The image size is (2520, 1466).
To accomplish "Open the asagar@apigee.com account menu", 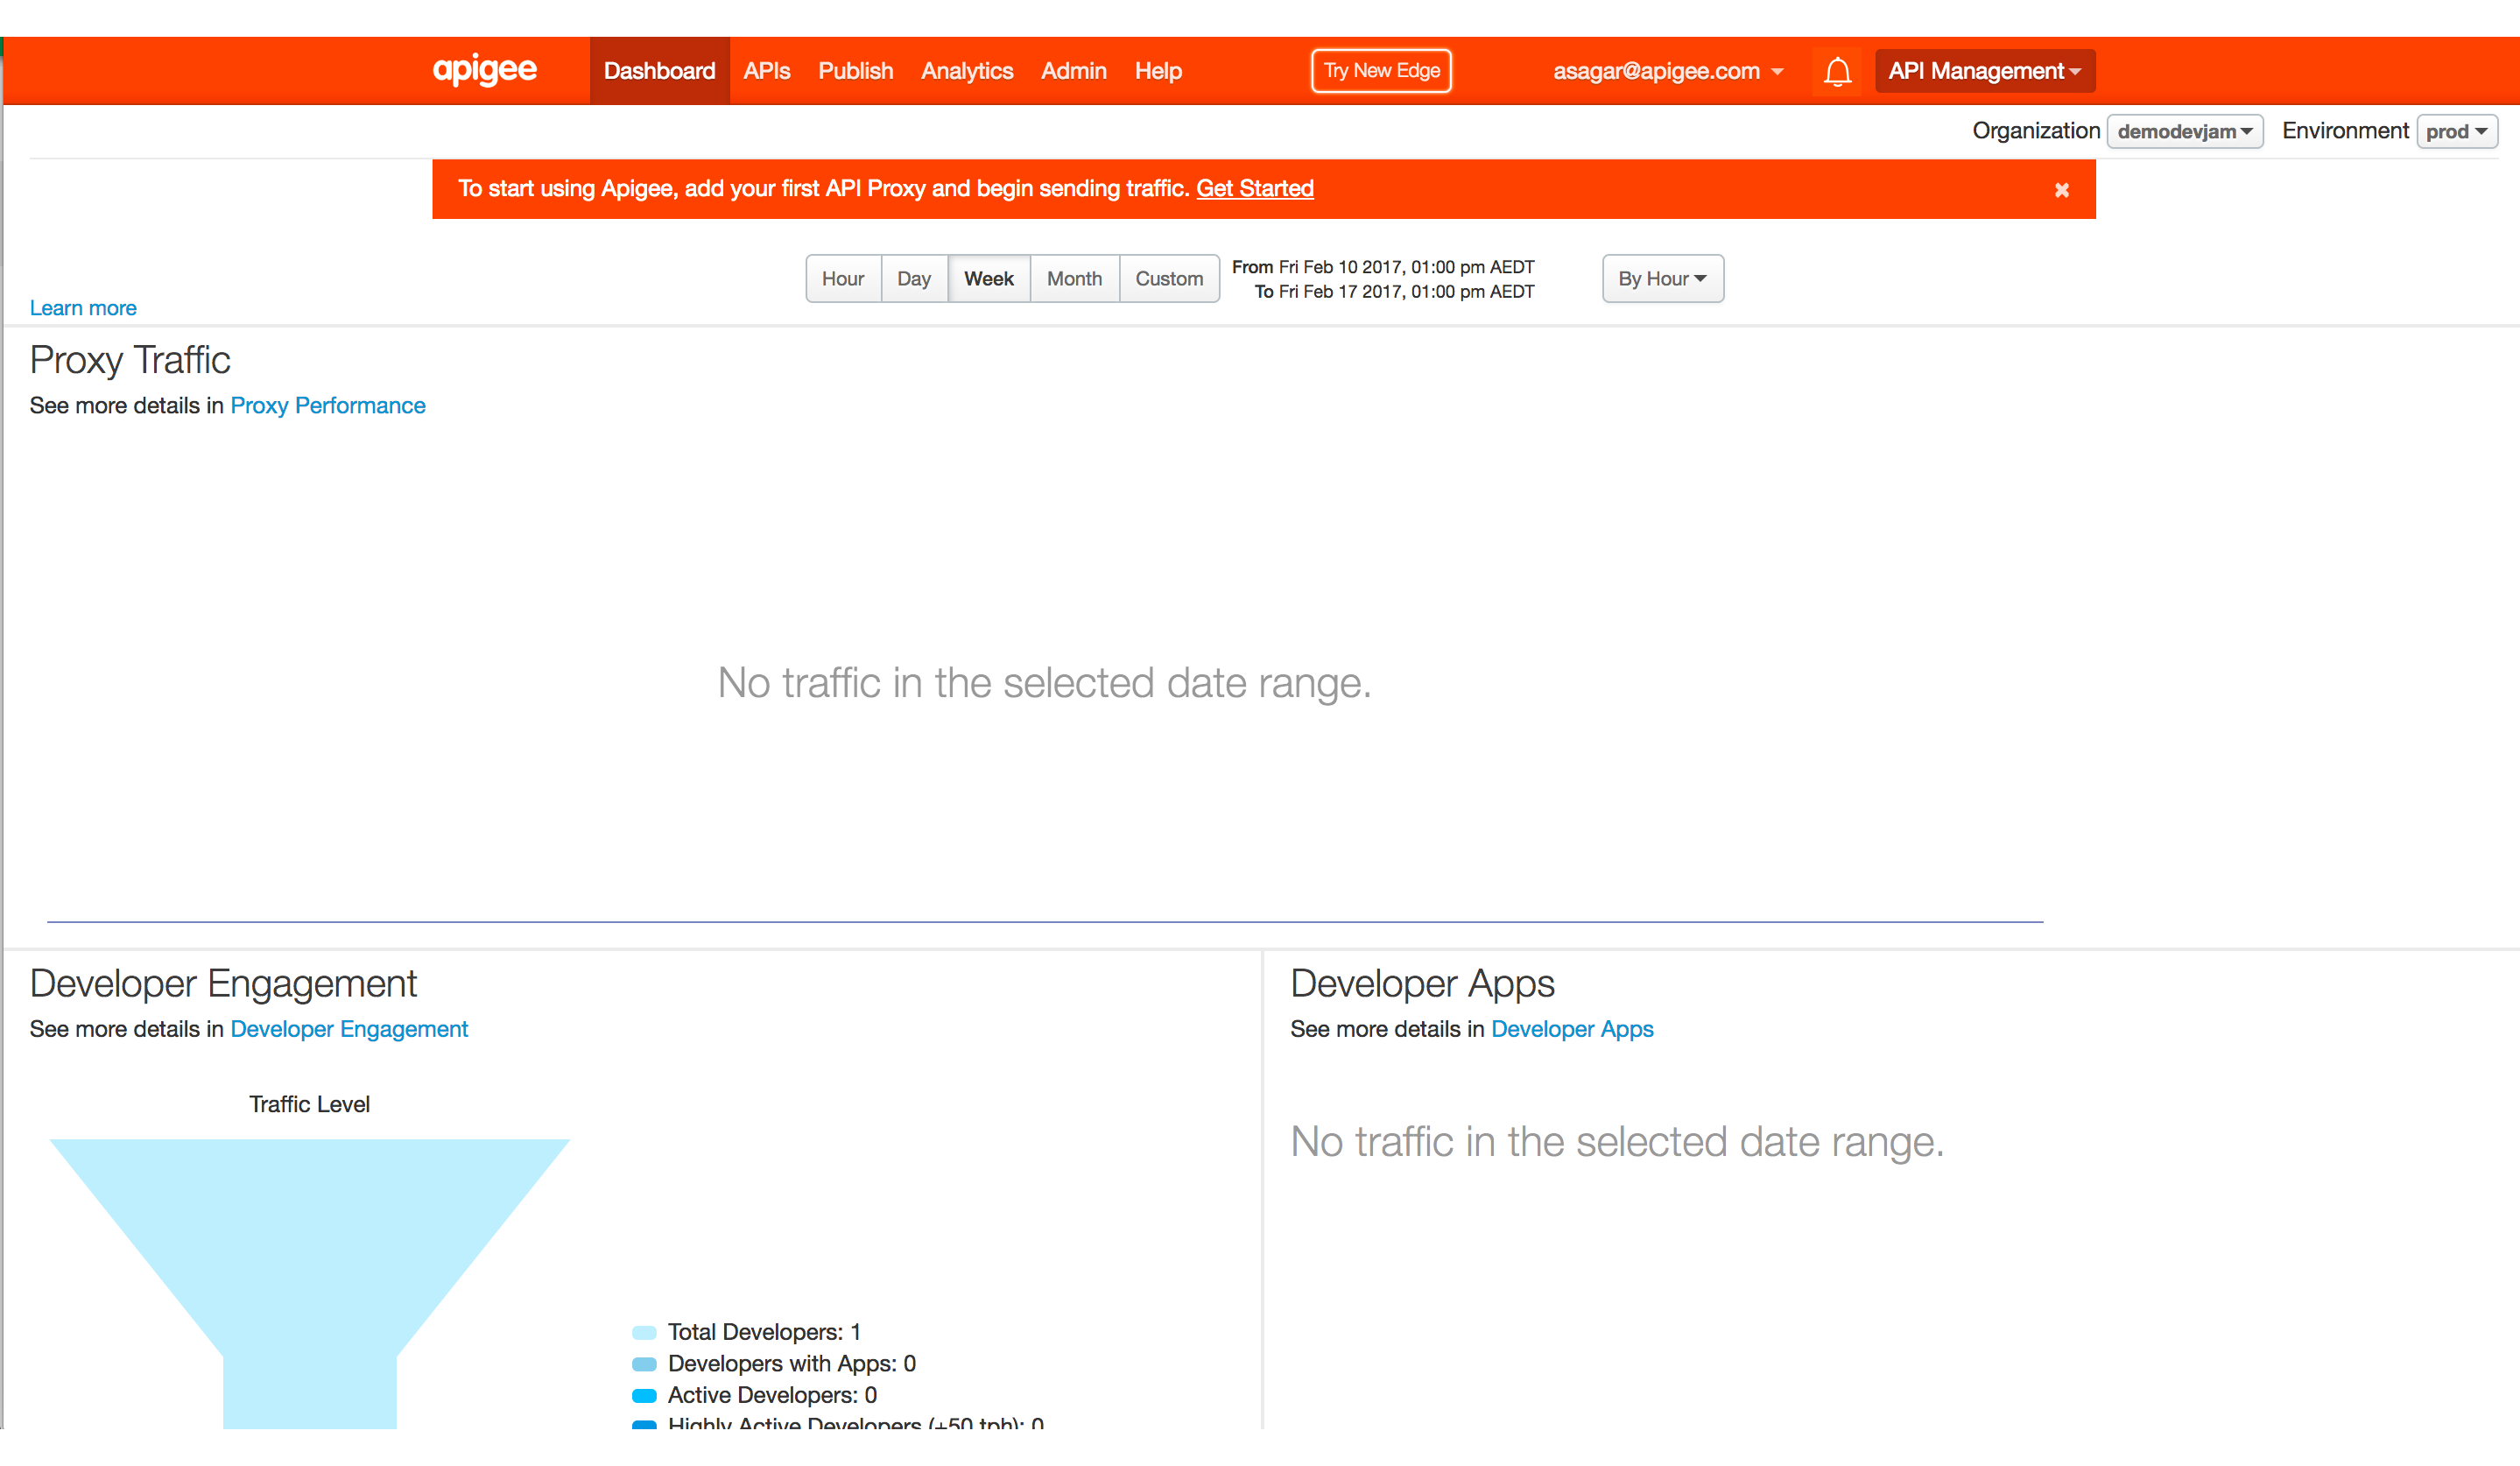I will point(1667,71).
